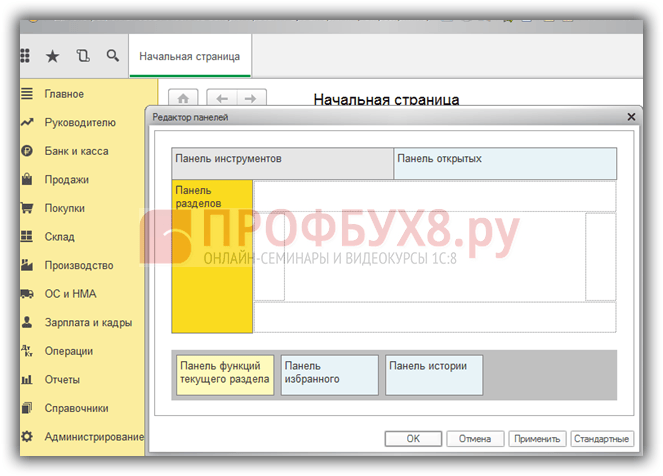Open the Зарплата и кадры section
The width and height of the screenshot is (663, 476).
pyautogui.click(x=88, y=322)
